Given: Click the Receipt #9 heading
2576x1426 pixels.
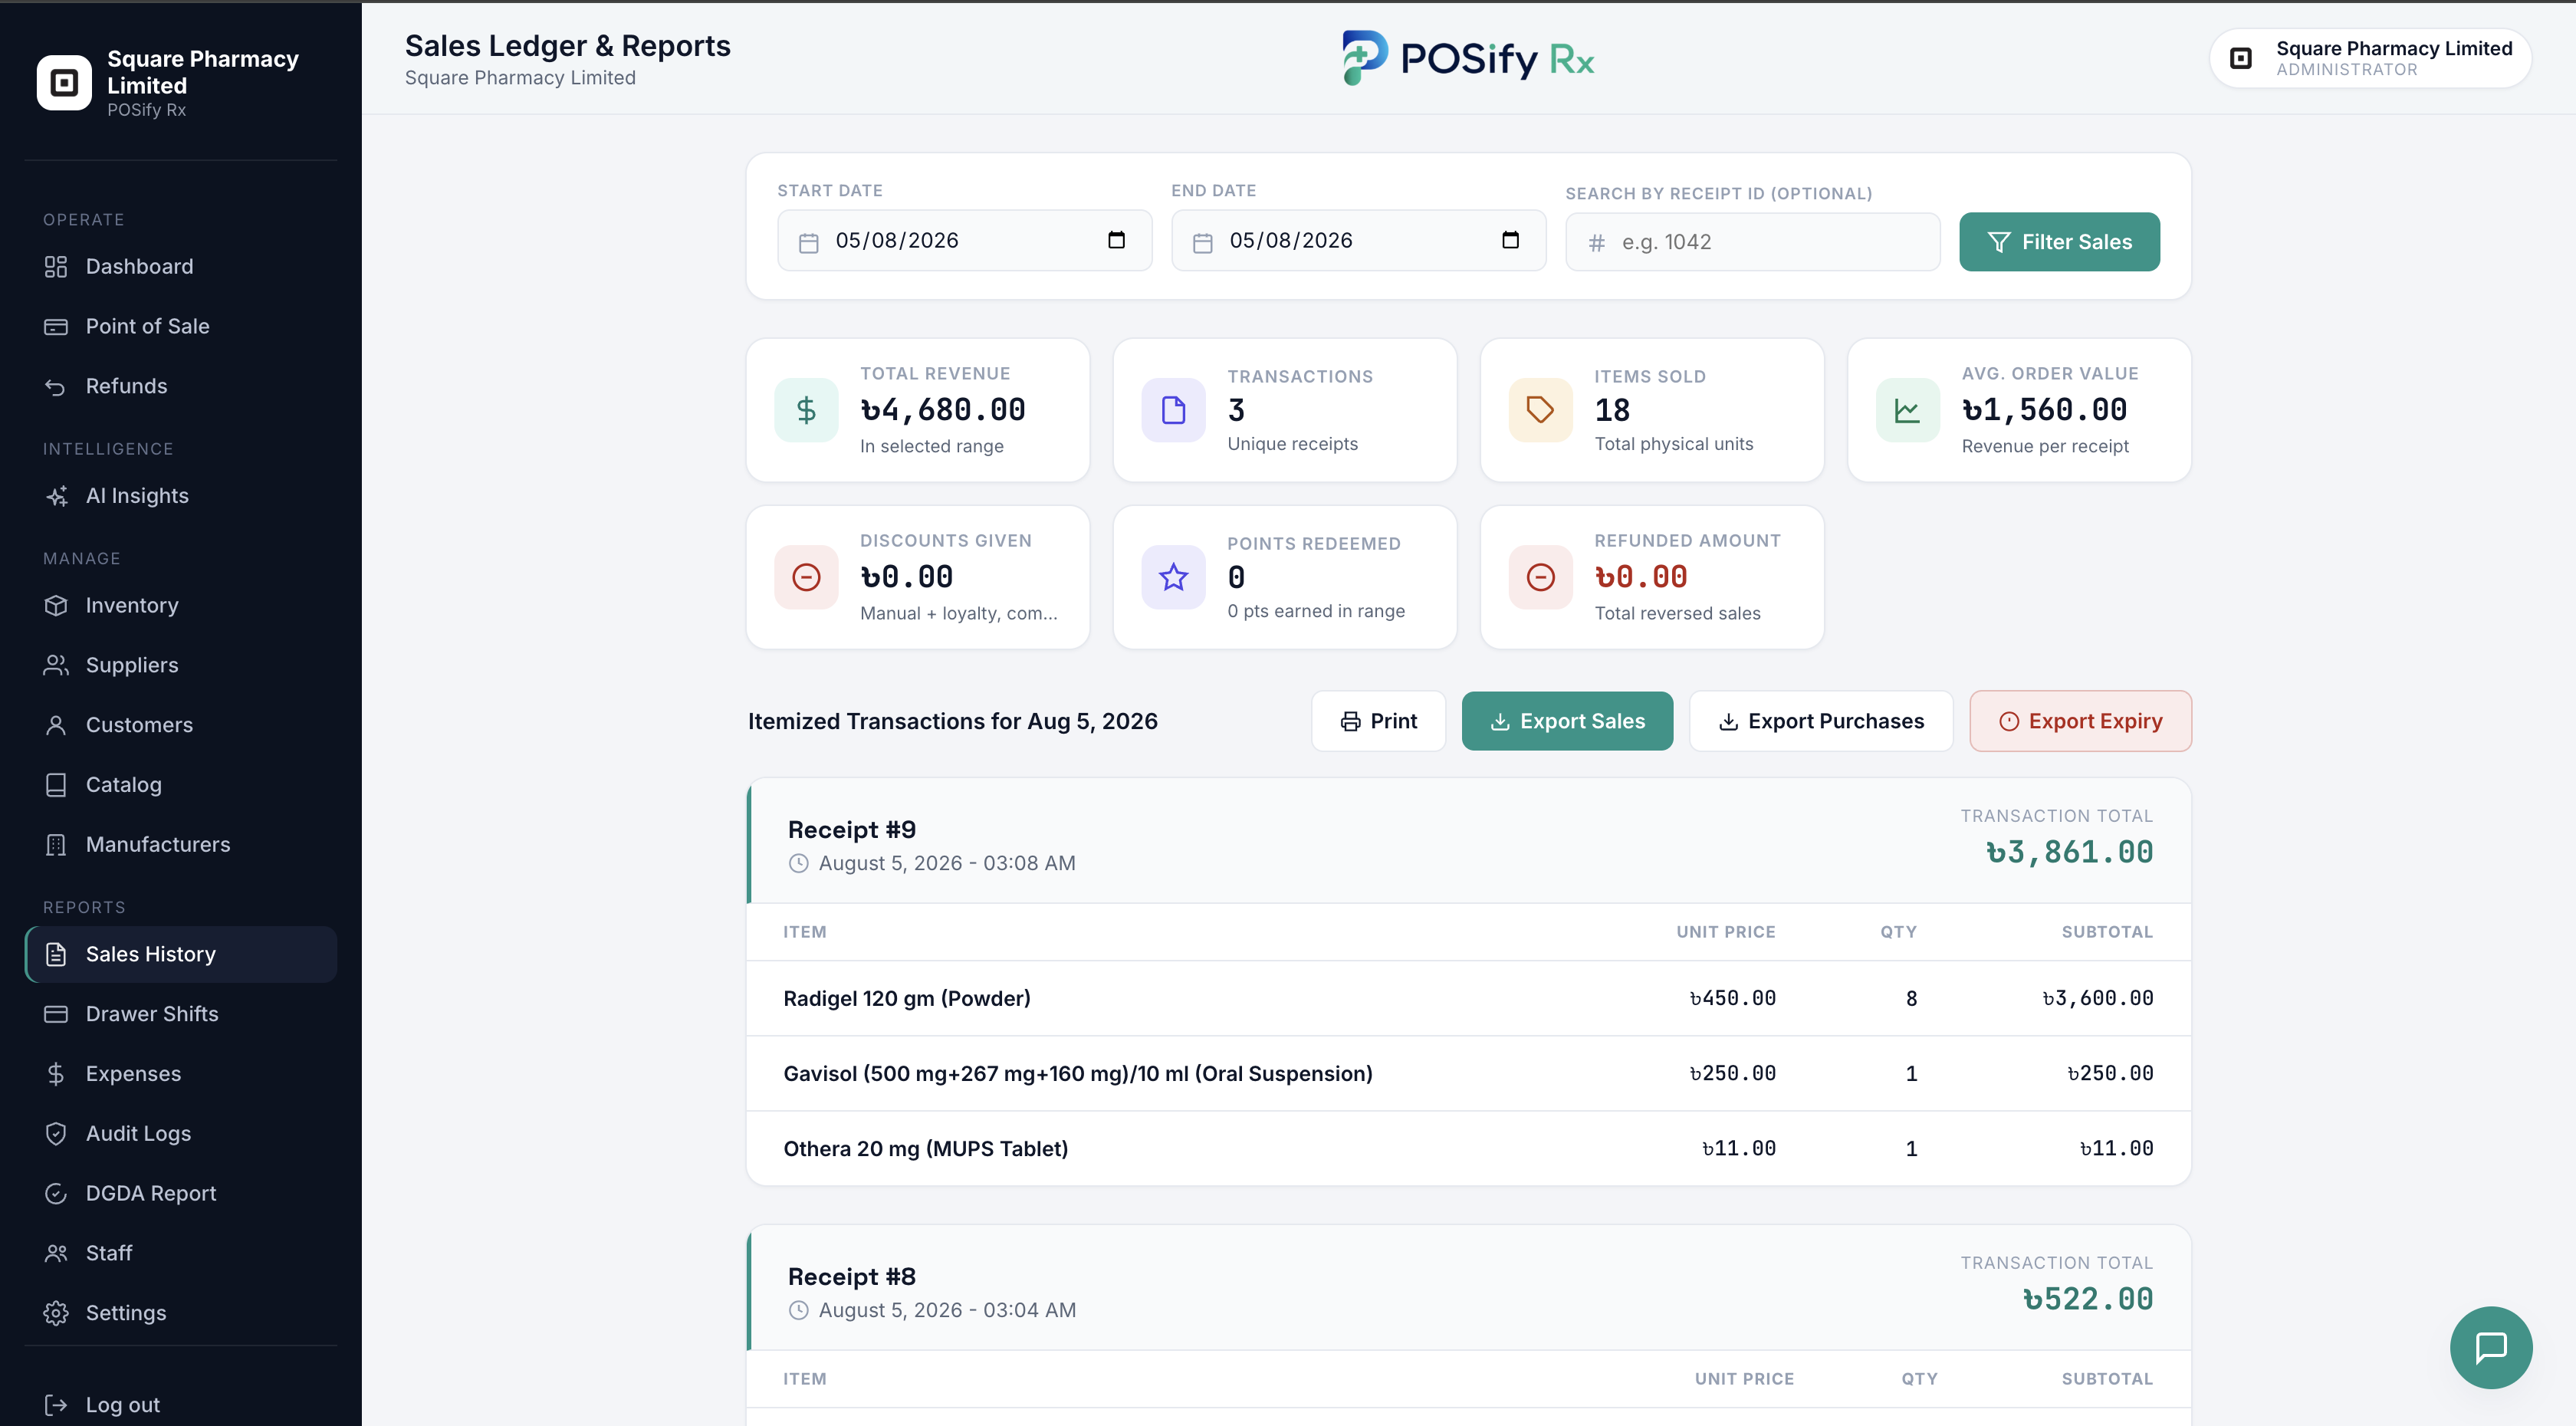Looking at the screenshot, I should [x=852, y=830].
